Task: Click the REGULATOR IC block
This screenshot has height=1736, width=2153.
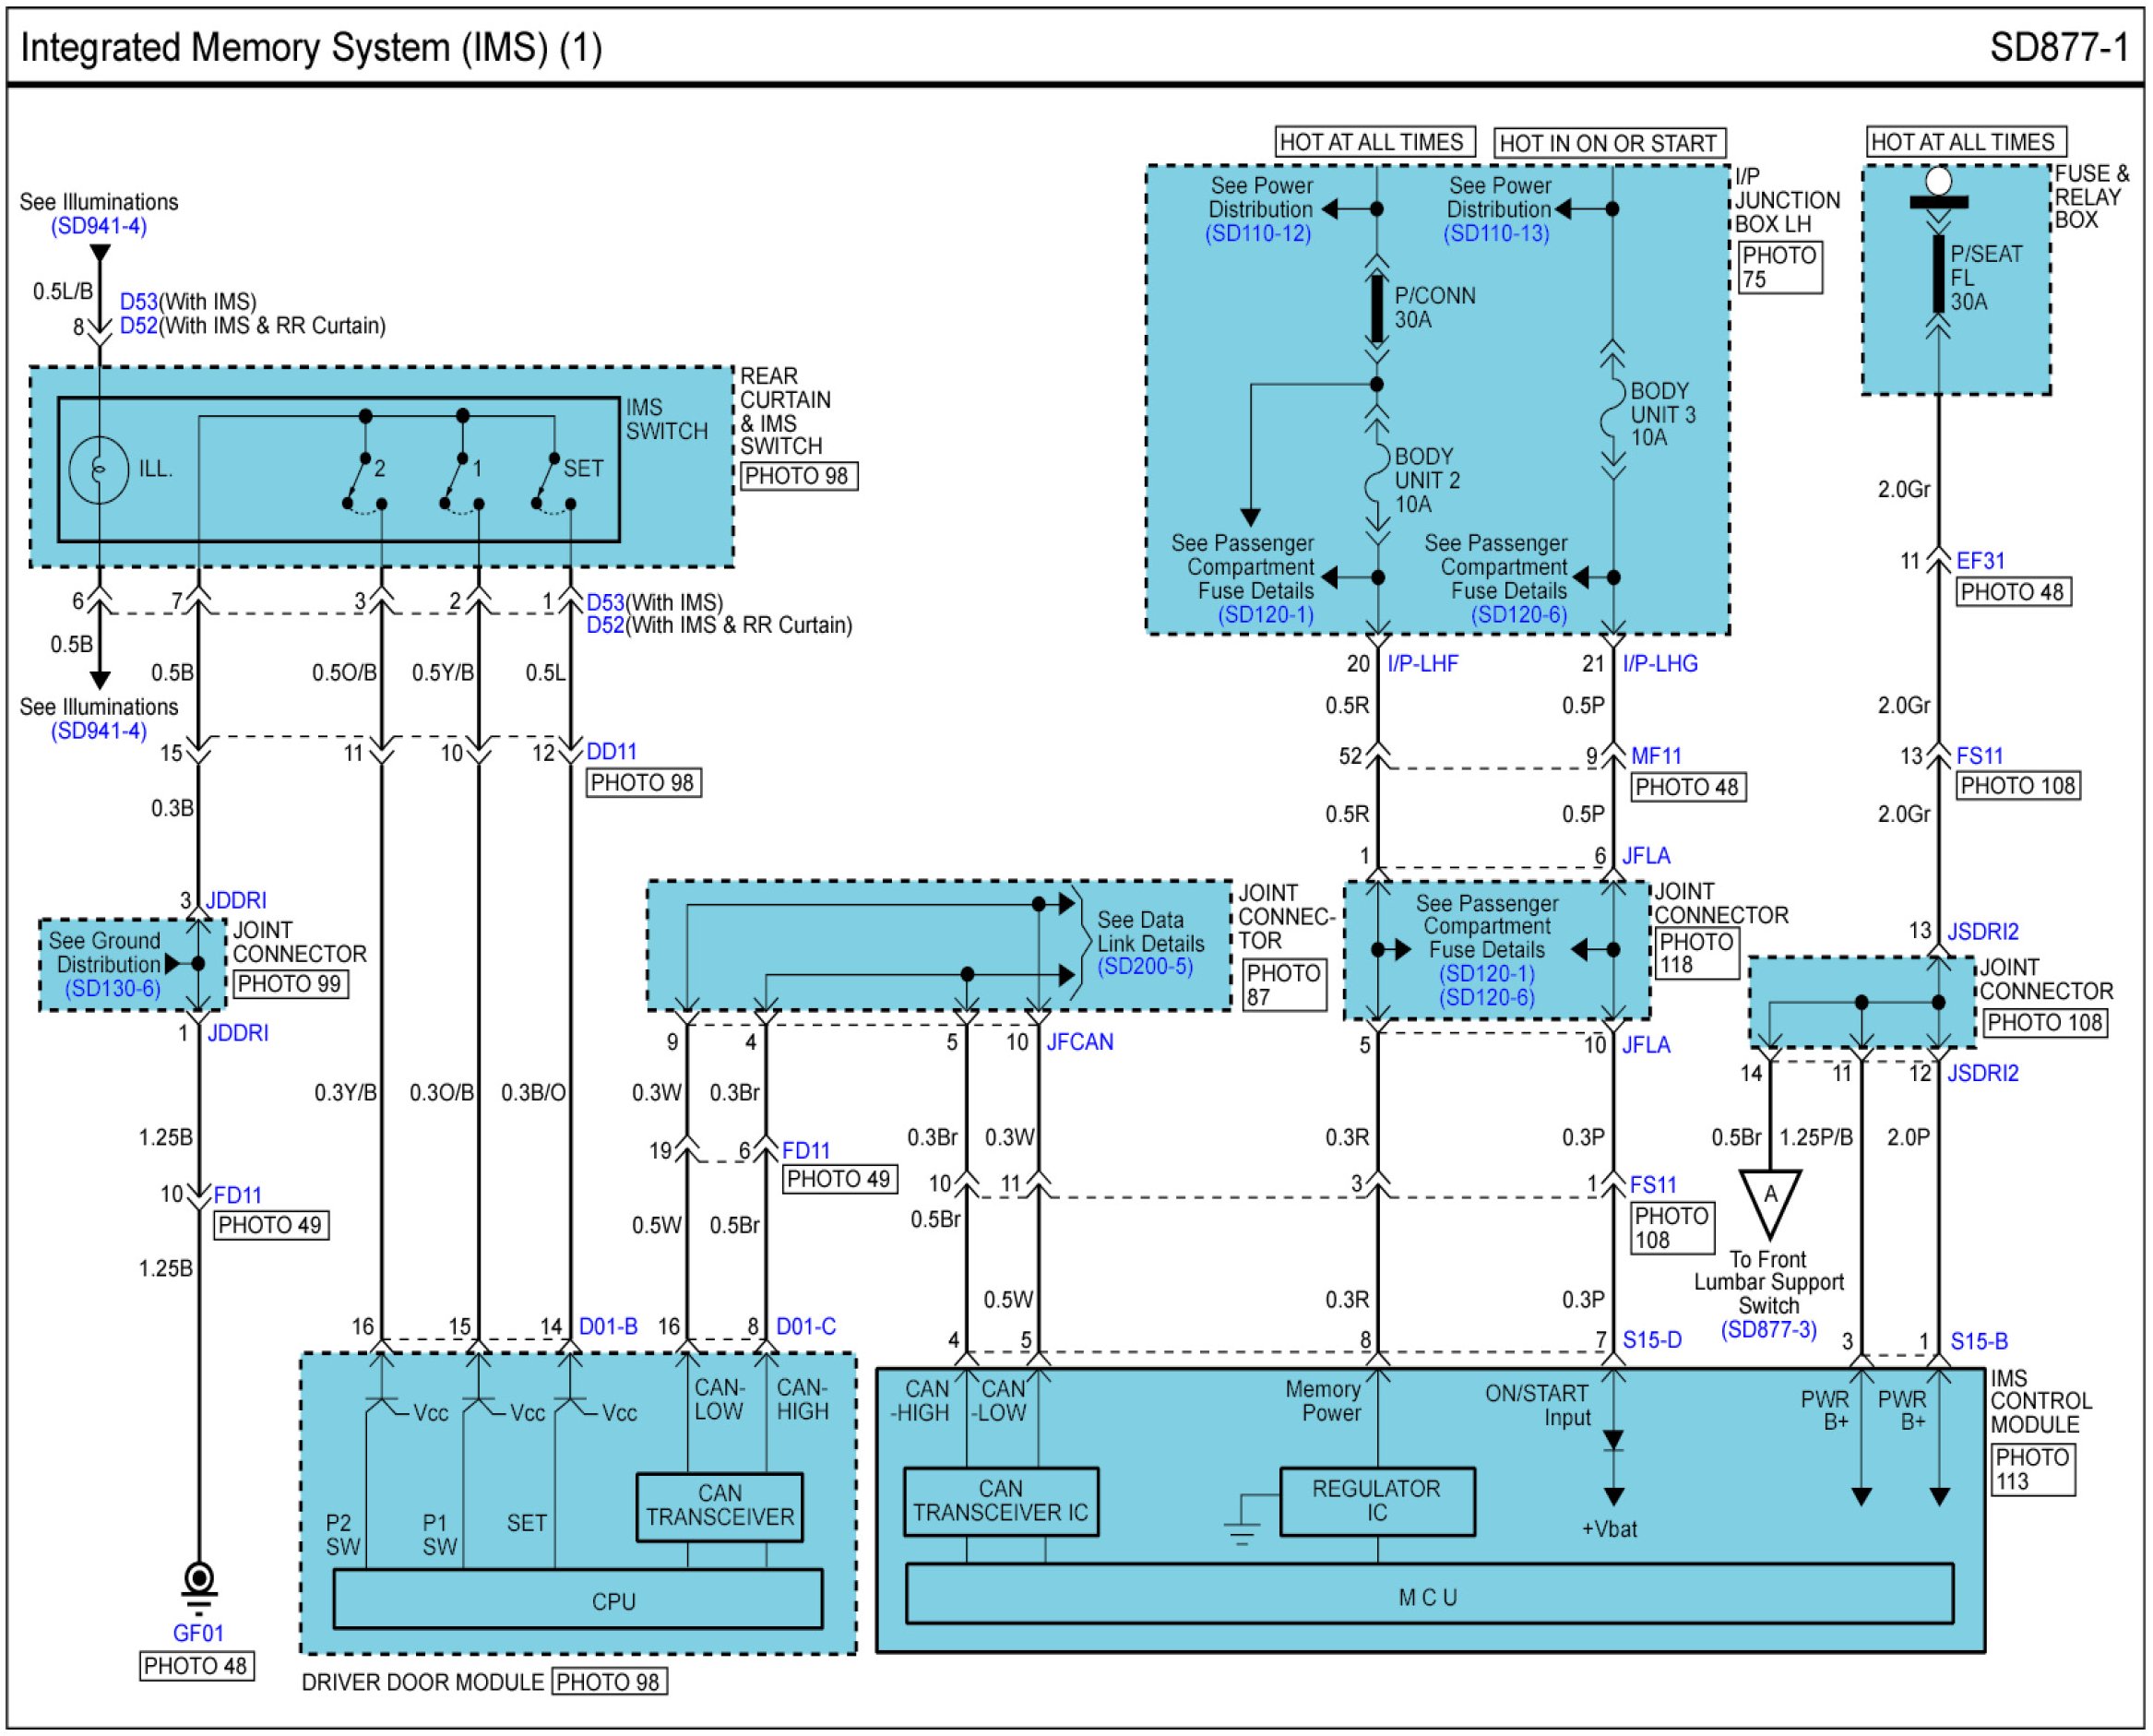Action: (1376, 1502)
